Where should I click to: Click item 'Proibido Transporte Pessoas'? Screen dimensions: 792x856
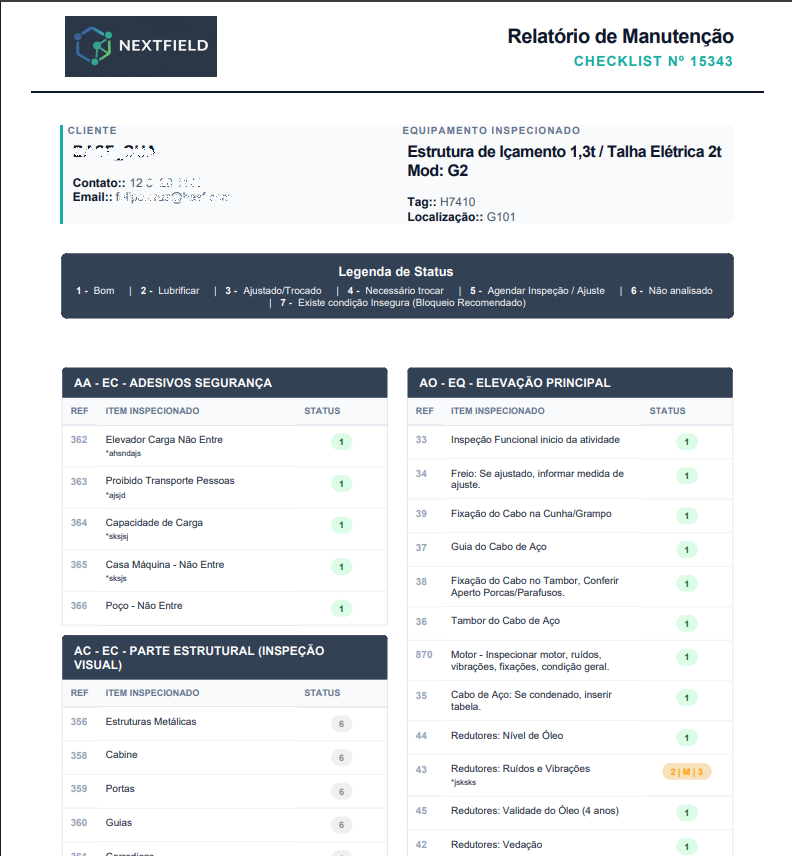click(170, 480)
